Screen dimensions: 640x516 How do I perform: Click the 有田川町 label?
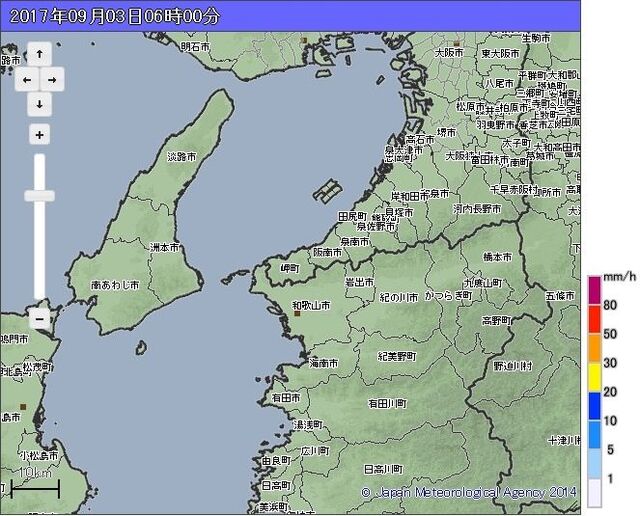[x=387, y=404]
